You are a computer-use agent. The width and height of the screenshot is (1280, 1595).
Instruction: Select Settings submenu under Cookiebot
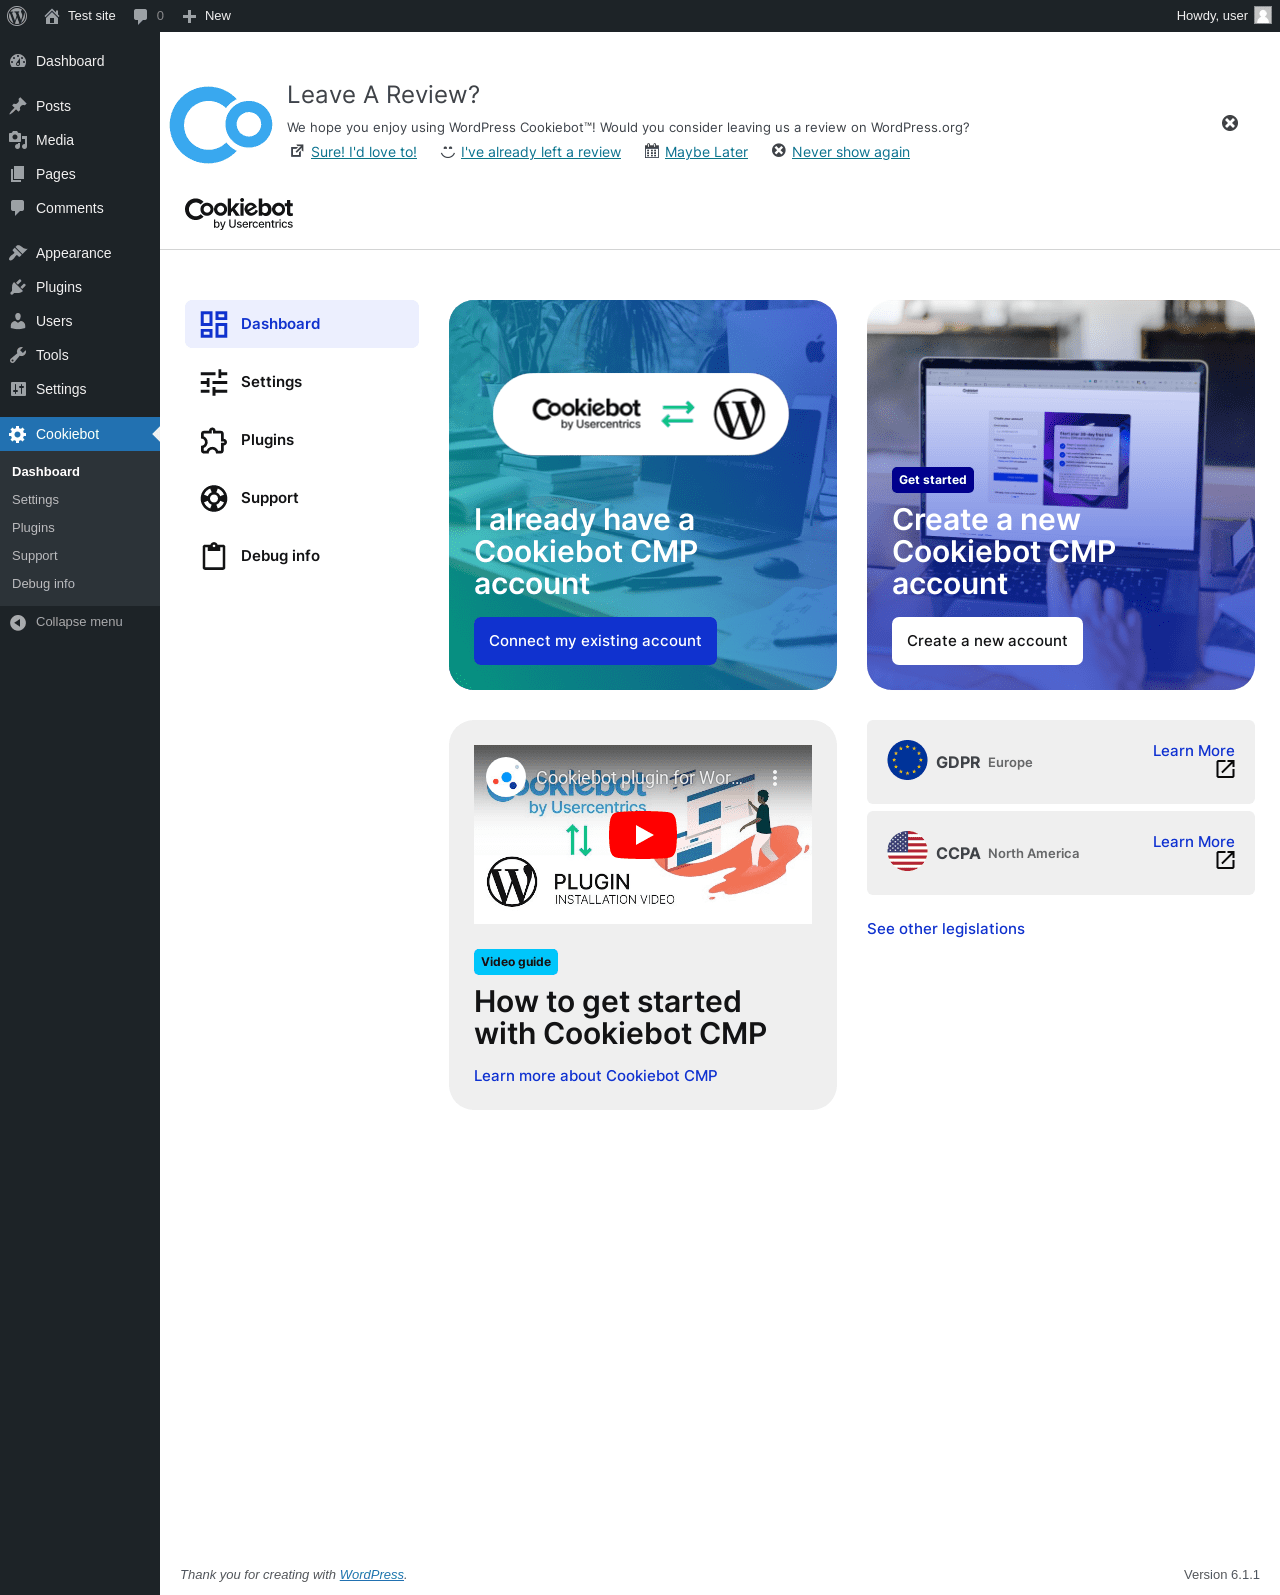(36, 500)
